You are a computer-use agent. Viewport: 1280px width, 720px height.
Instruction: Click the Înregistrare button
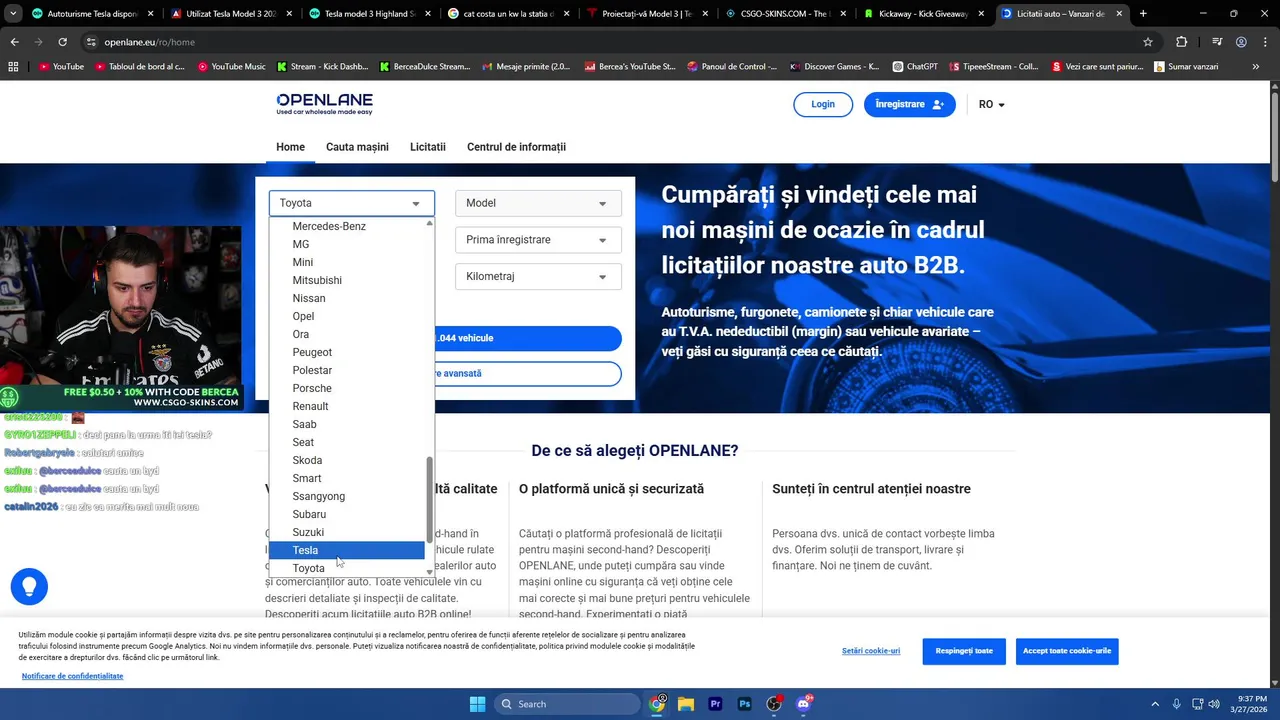(x=910, y=104)
